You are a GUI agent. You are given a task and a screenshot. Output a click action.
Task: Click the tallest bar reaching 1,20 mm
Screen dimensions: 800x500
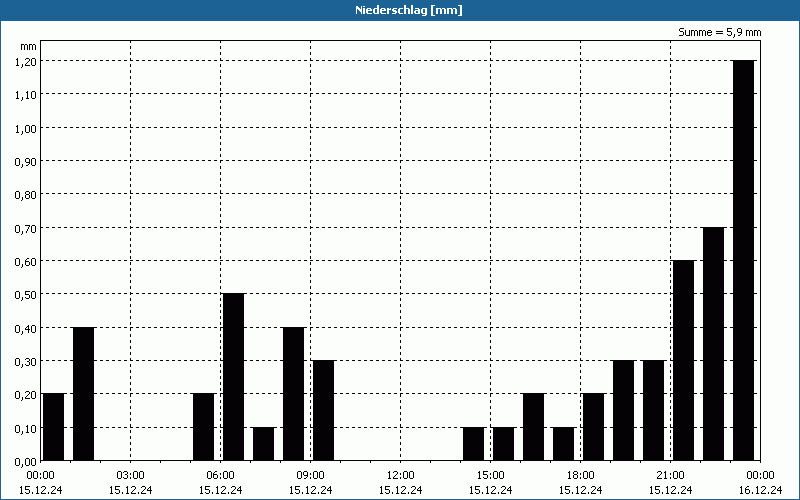pos(743,260)
